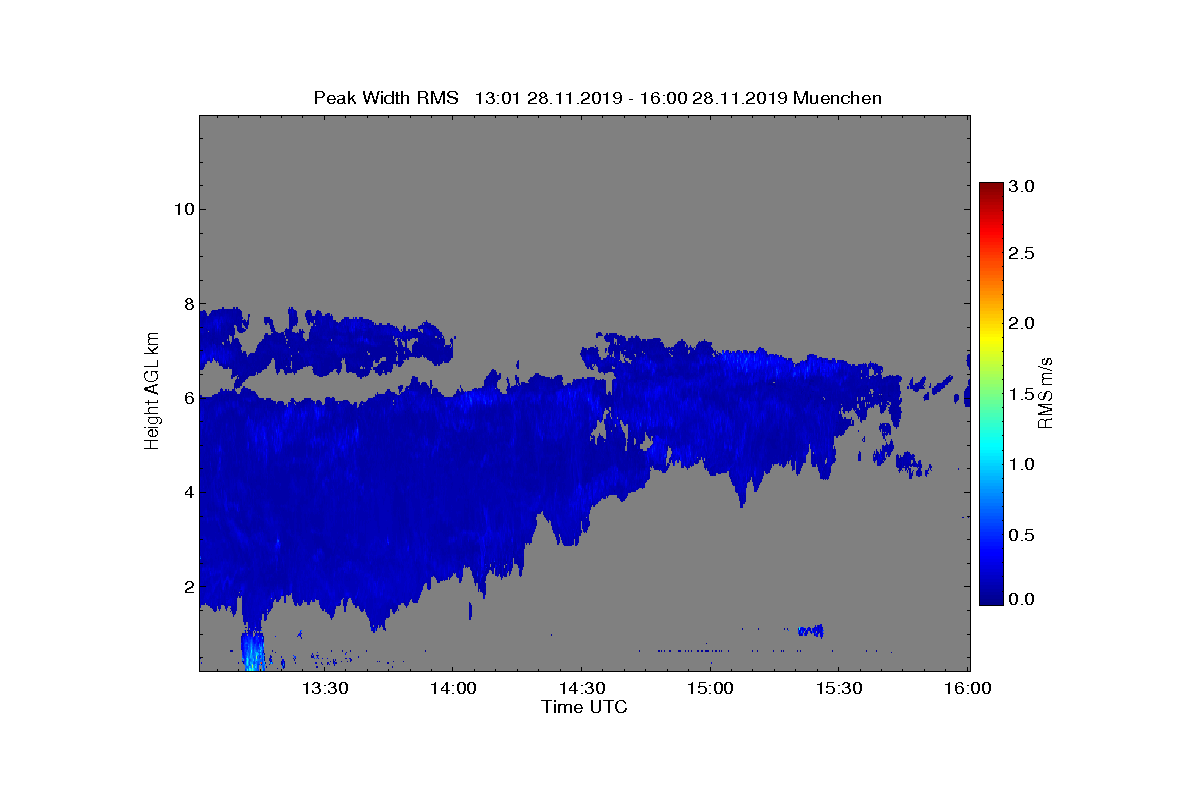
Task: Click the plot title "Peak Width RMS"
Action: (x=386, y=98)
